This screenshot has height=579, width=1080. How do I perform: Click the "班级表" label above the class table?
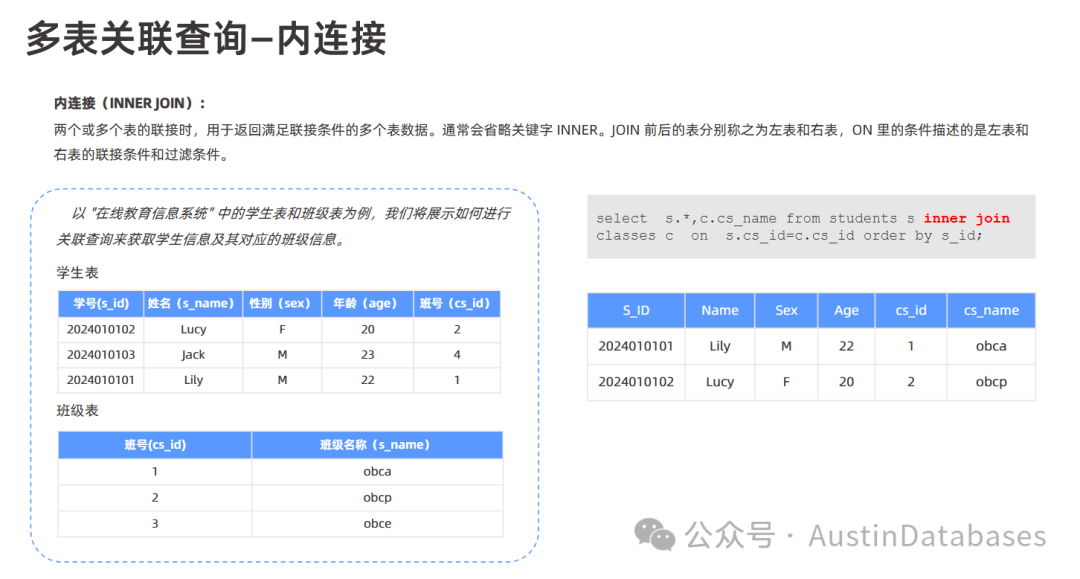point(77,411)
